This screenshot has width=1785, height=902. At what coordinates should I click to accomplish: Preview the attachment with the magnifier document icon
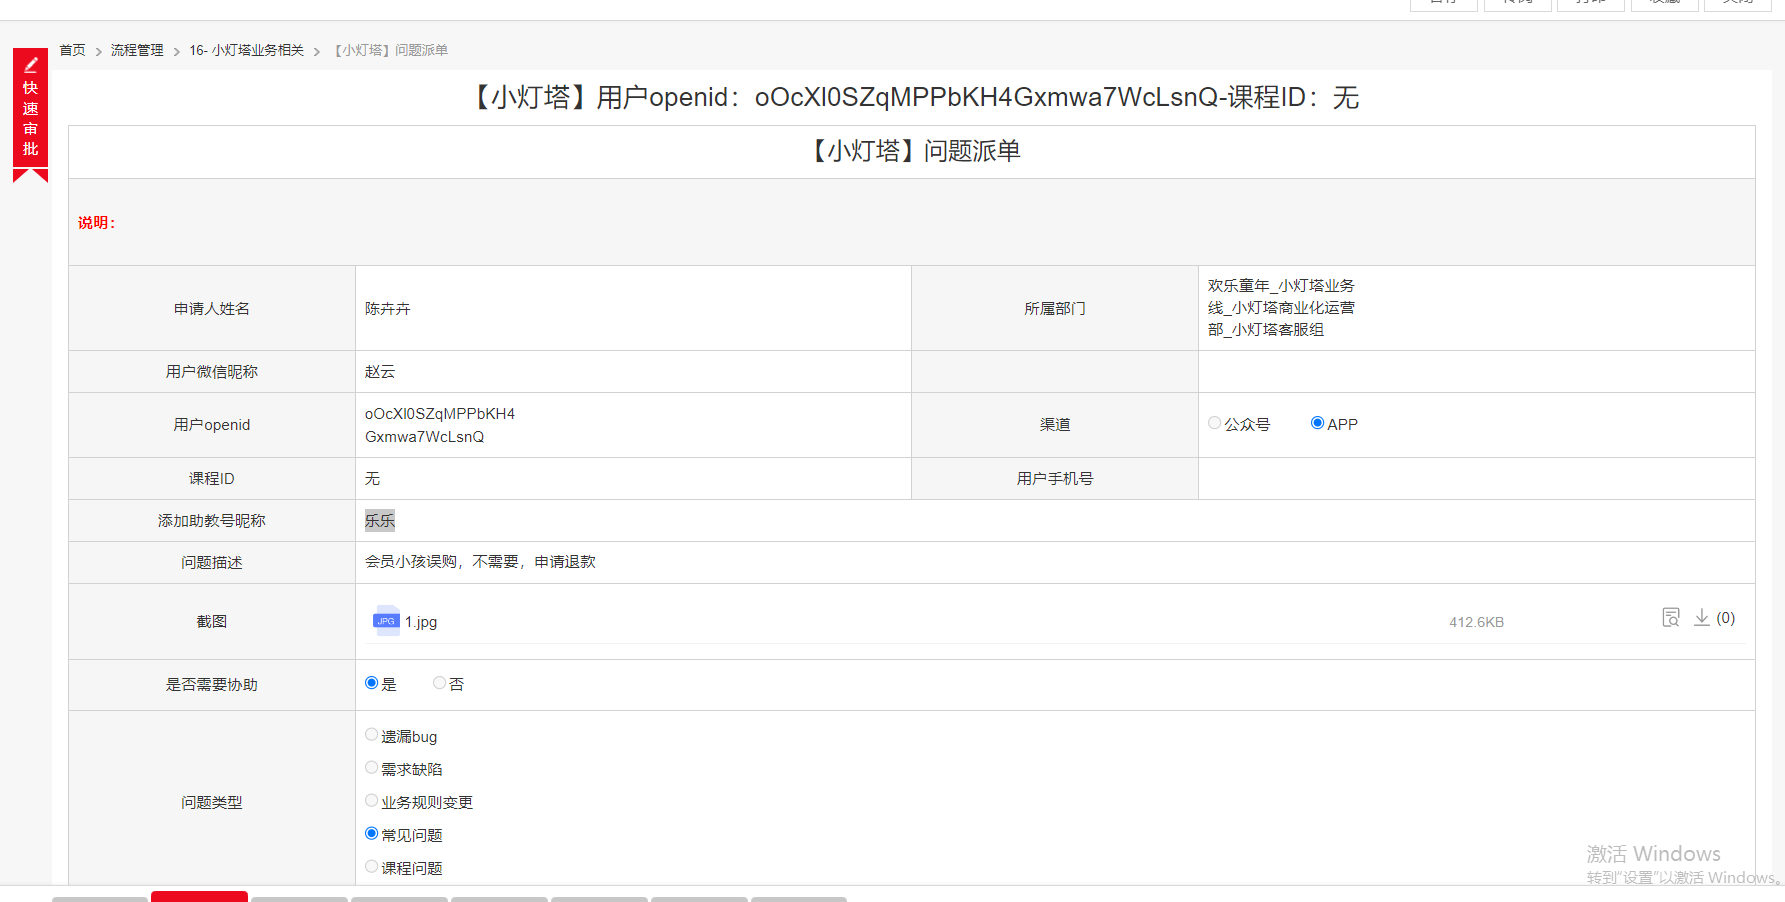[x=1670, y=618]
